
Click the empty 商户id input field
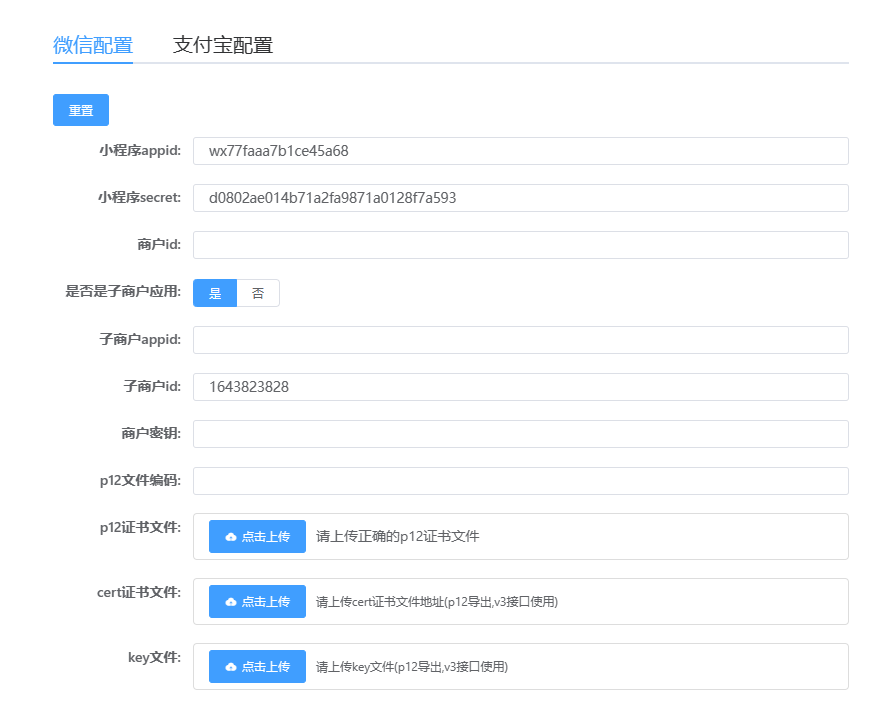pos(520,244)
